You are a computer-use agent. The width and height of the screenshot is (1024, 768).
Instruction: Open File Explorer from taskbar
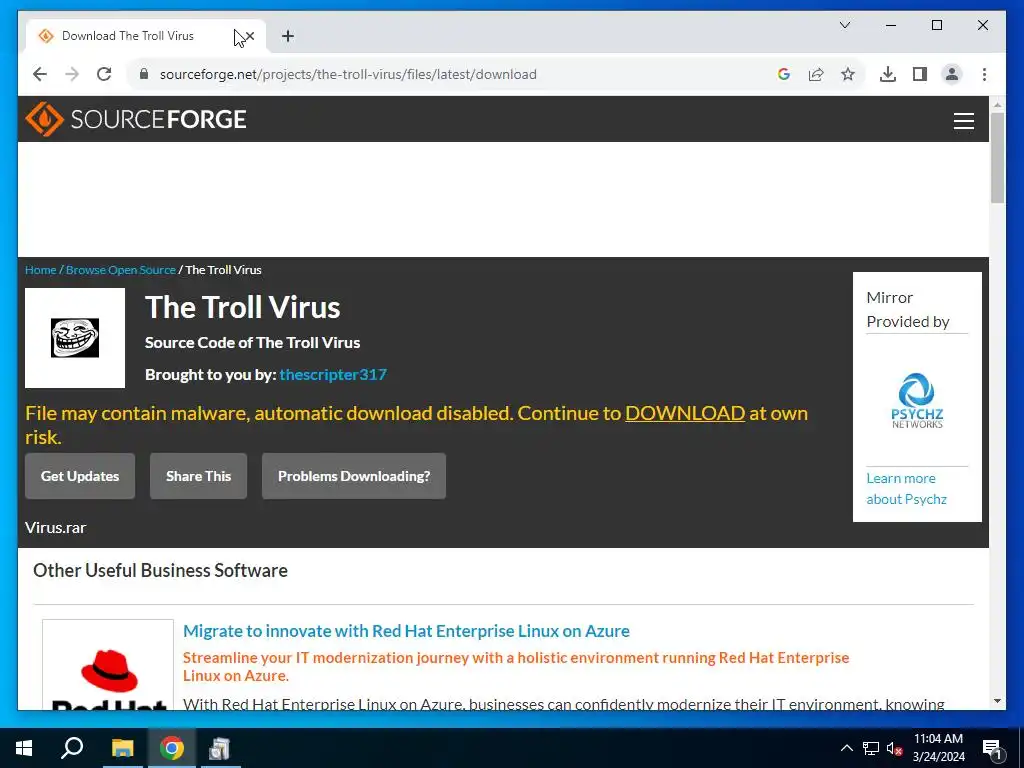pyautogui.click(x=122, y=748)
